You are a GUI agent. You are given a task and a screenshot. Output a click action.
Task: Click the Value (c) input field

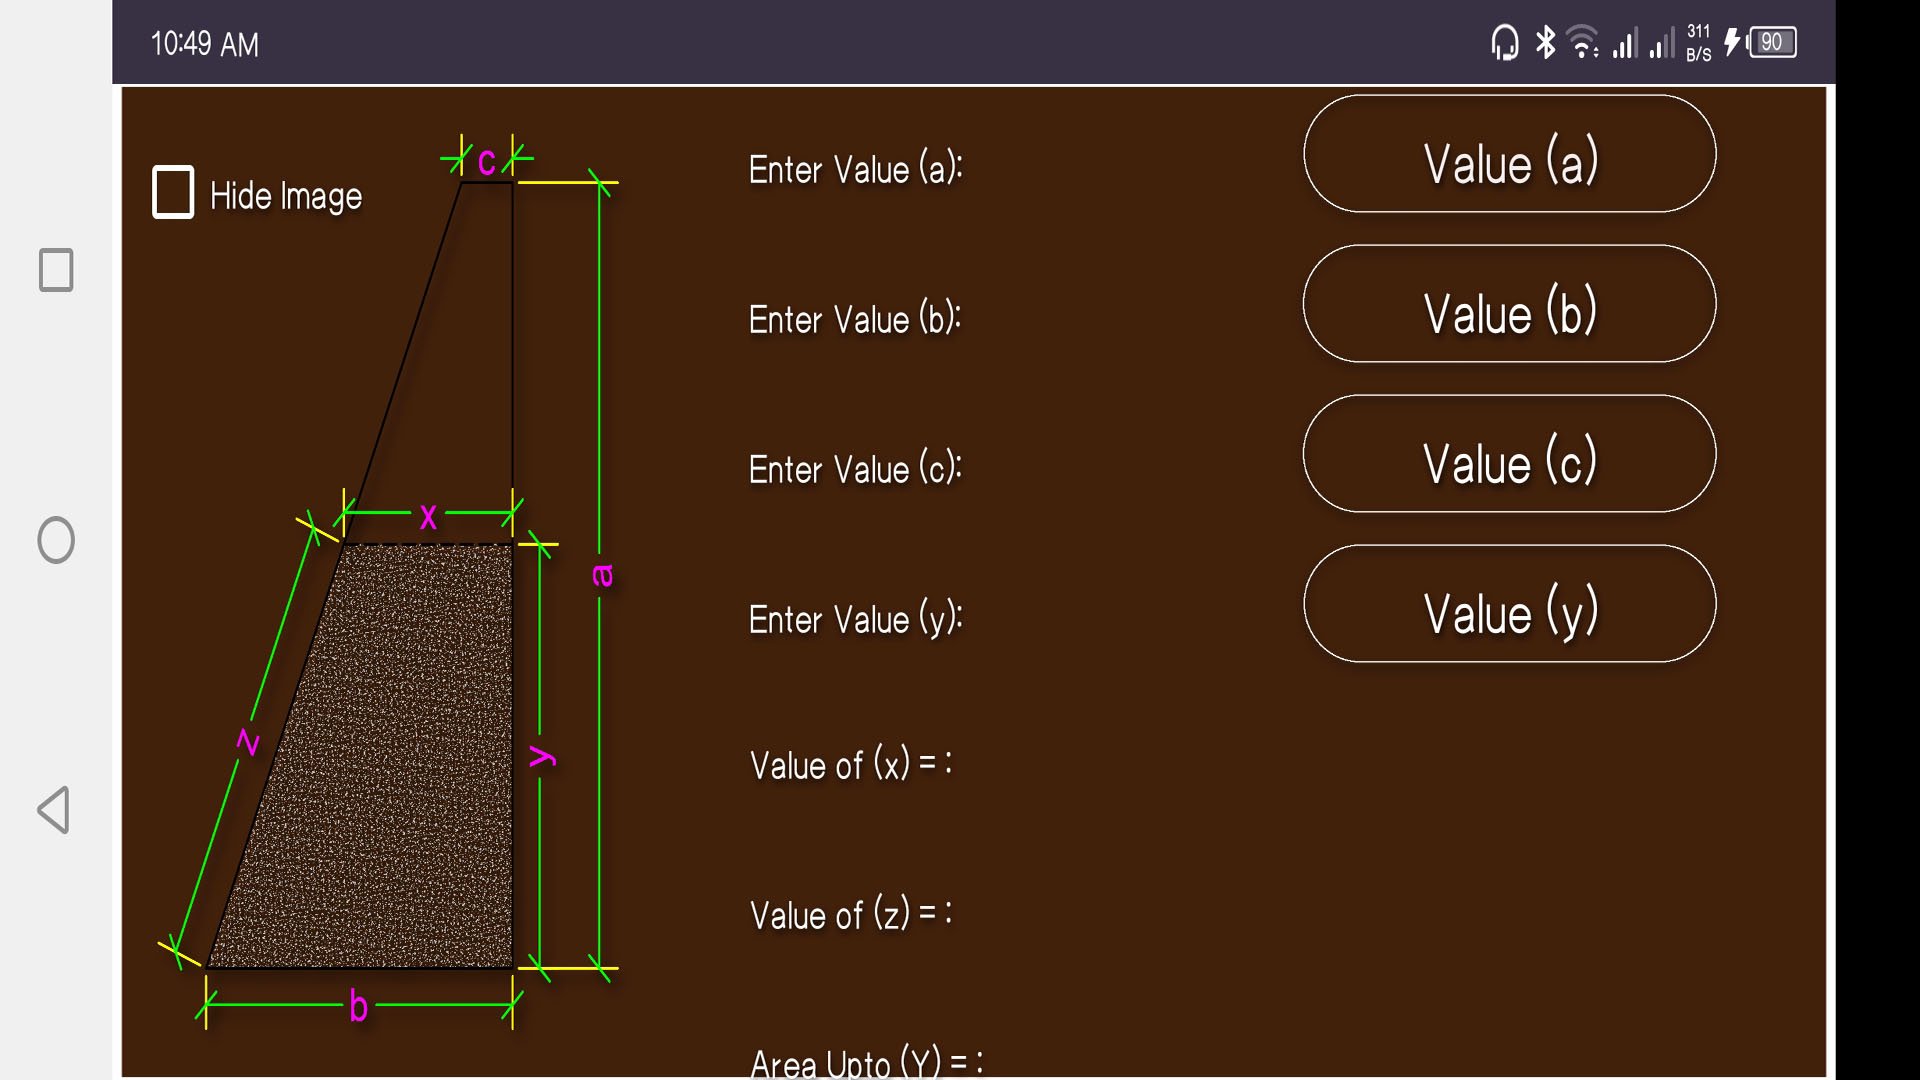[1509, 454]
